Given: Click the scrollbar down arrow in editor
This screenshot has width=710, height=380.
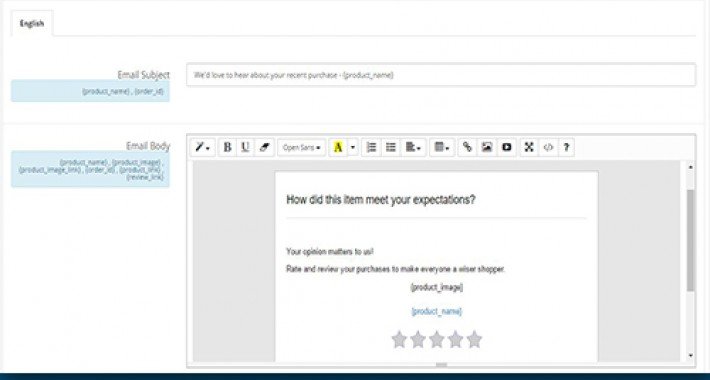Looking at the screenshot, I should pyautogui.click(x=690, y=356).
